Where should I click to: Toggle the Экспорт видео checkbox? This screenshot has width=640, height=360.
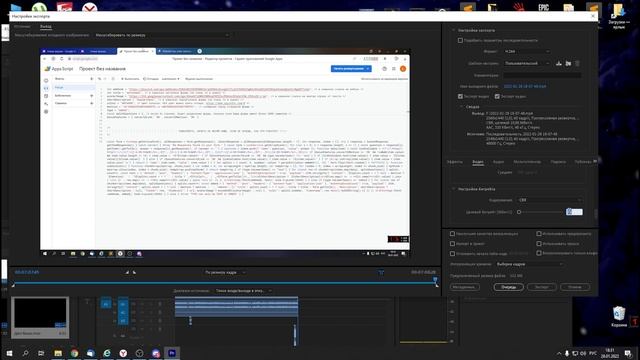(x=460, y=96)
